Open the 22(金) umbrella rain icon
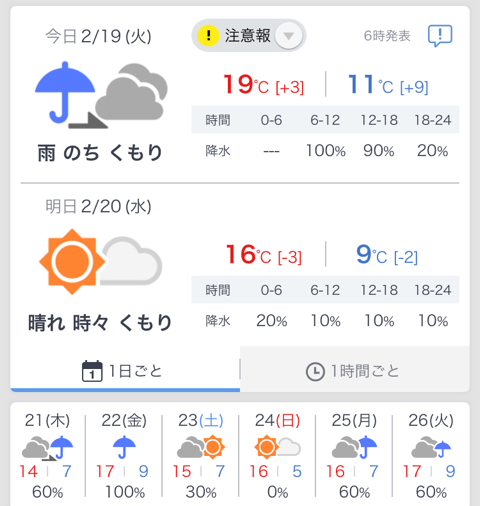This screenshot has height=506, width=480. tap(124, 447)
